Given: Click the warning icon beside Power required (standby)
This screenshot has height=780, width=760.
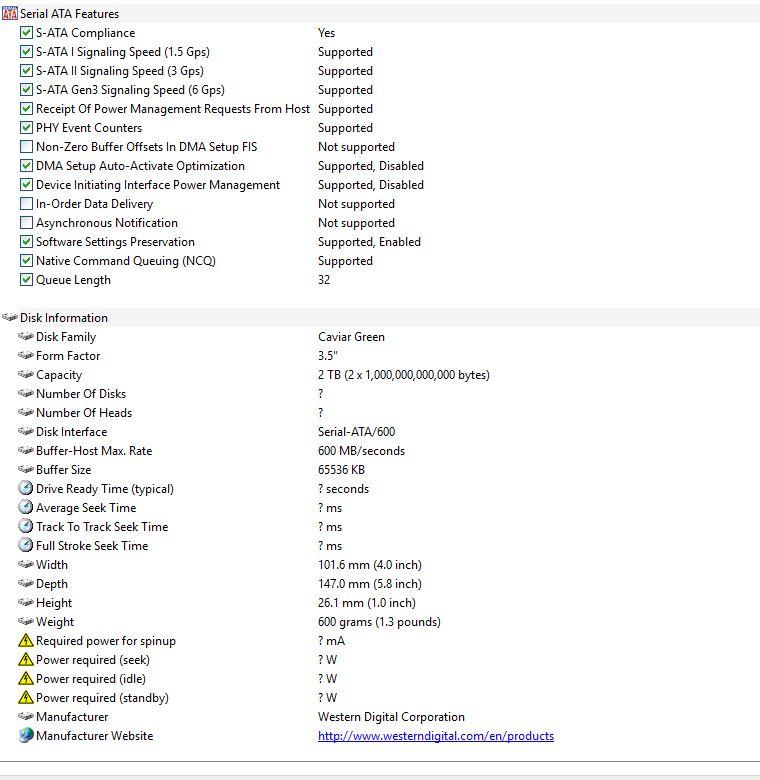Looking at the screenshot, I should tap(25, 697).
